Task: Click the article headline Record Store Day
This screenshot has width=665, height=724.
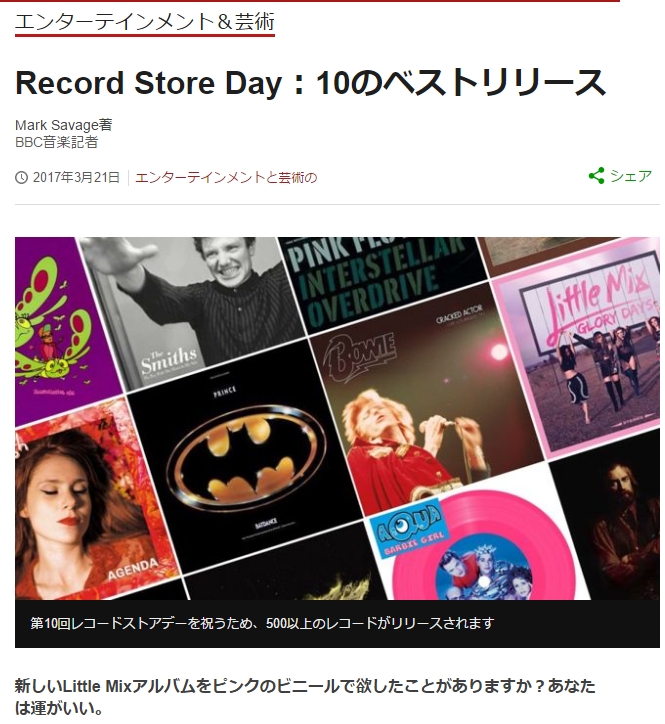Action: tap(310, 83)
